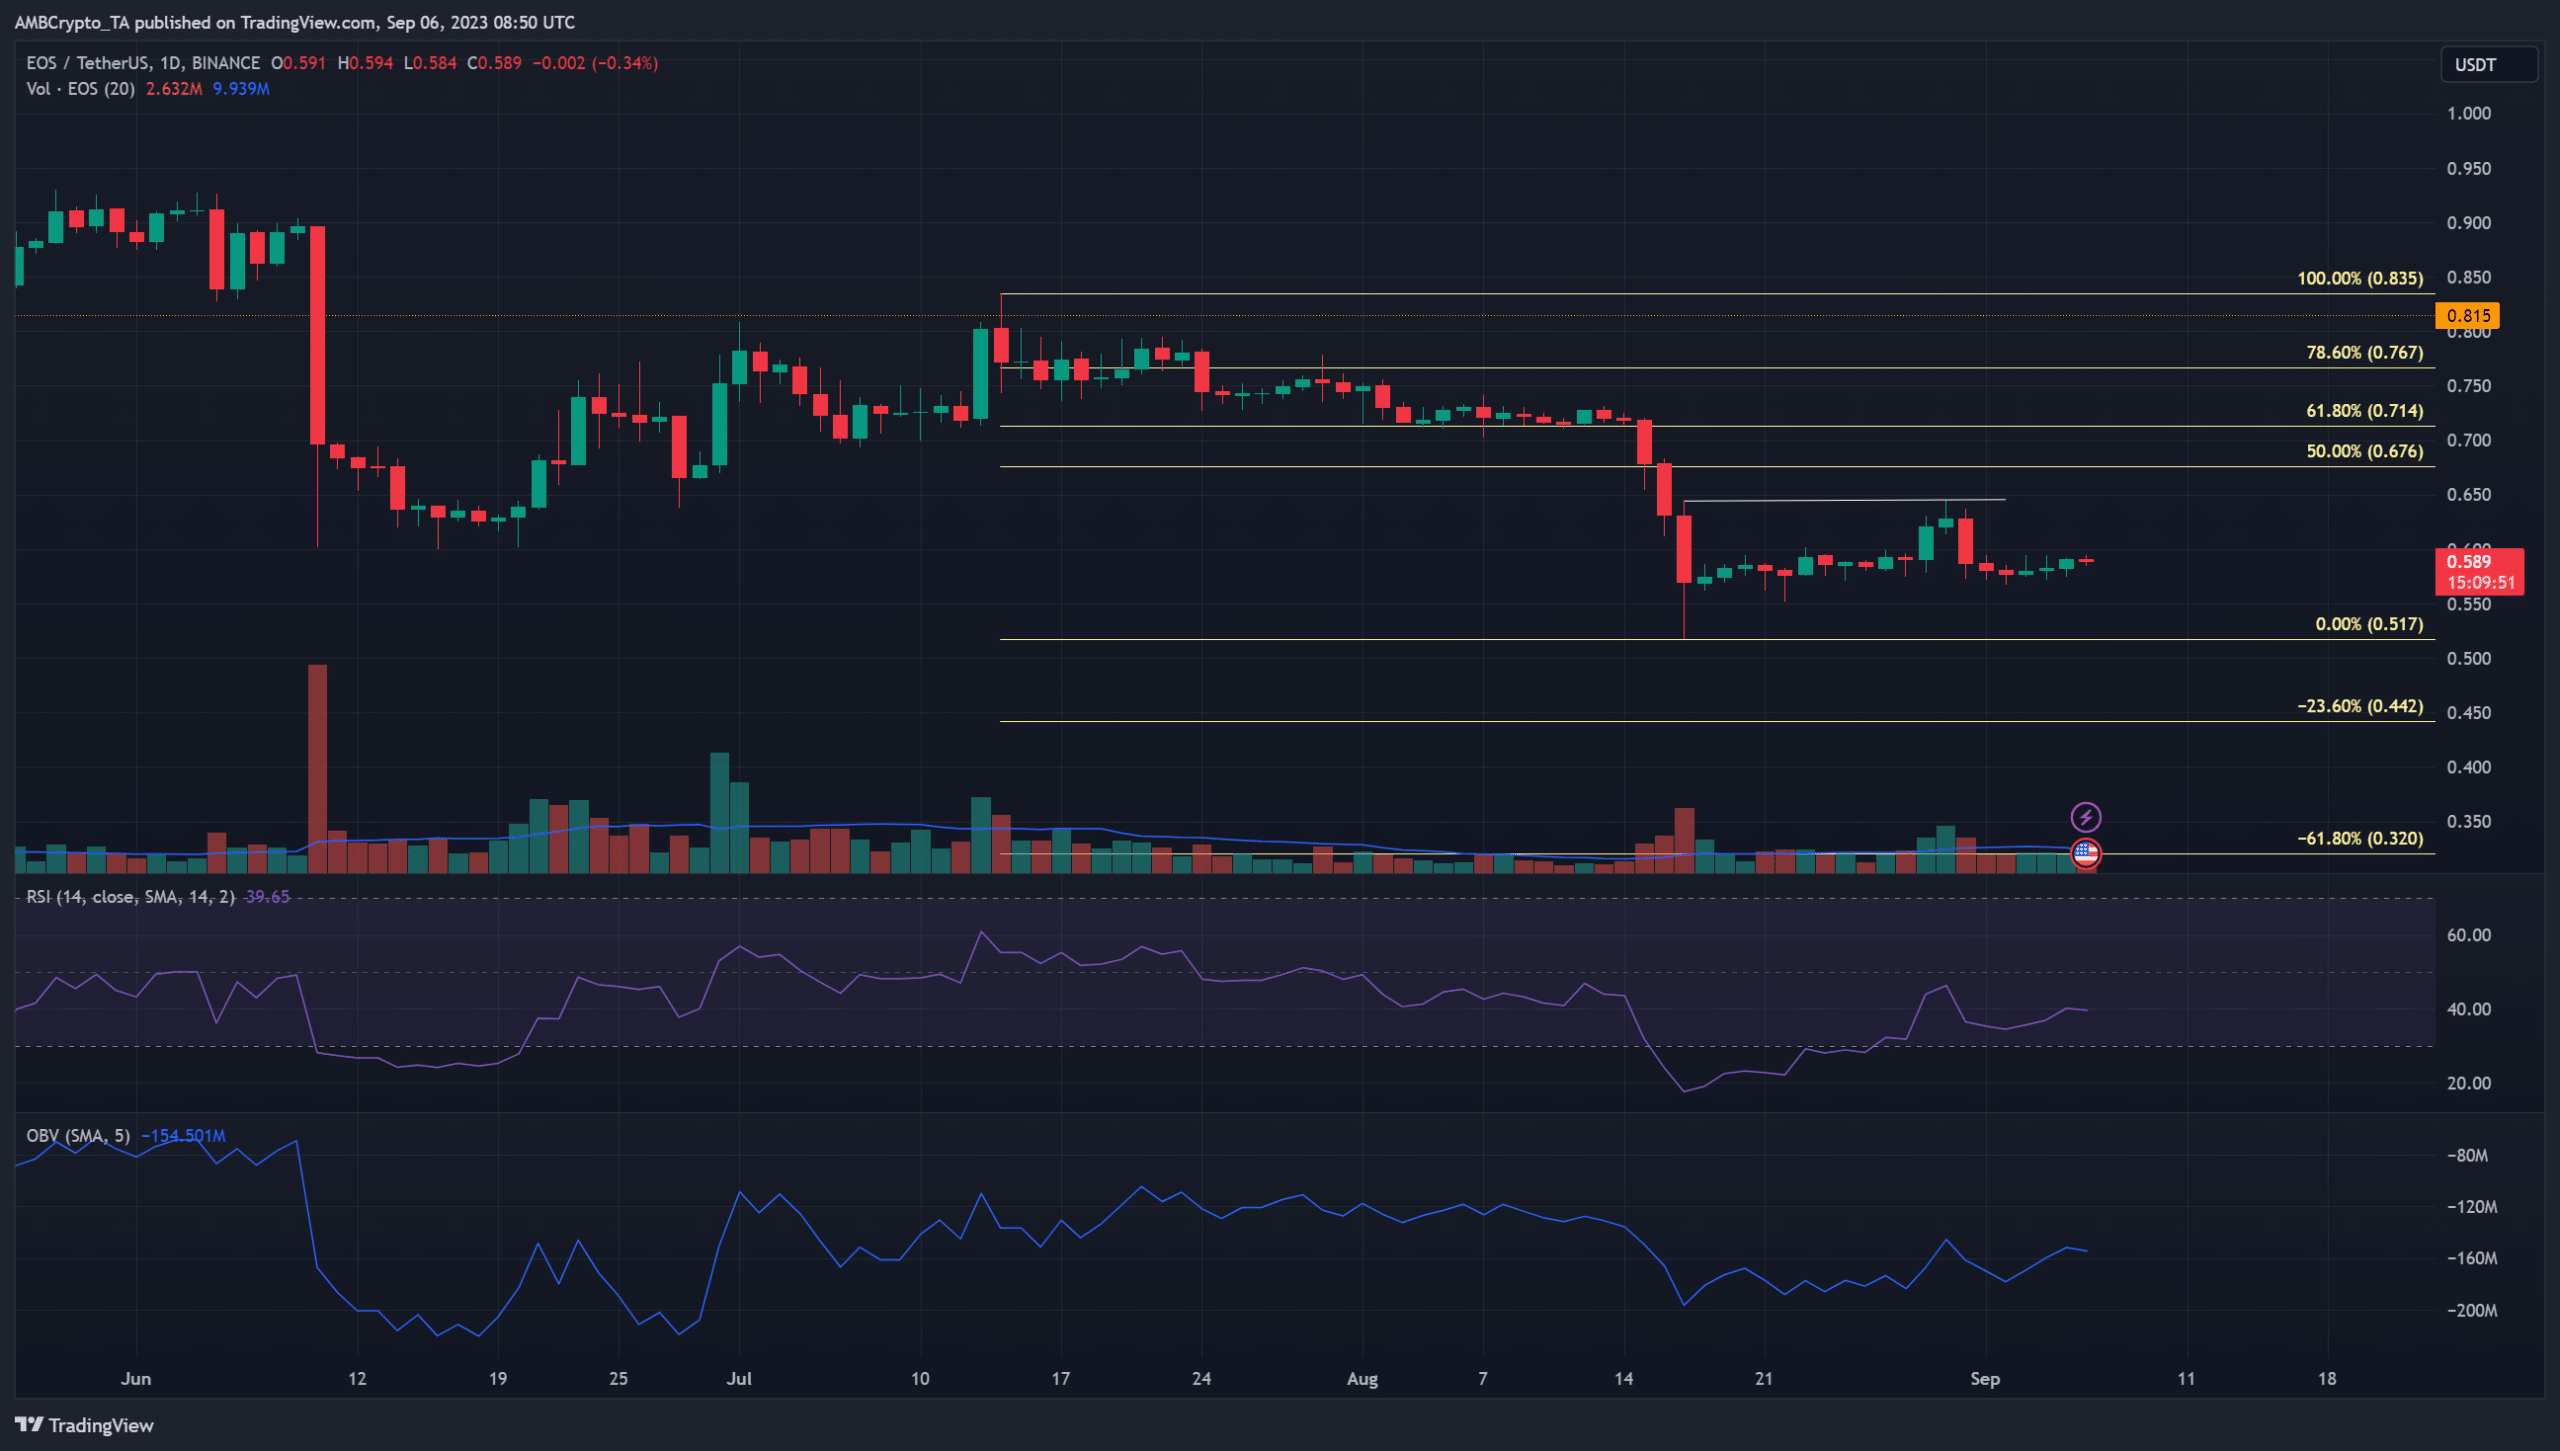2560x1451 pixels.
Task: Click the 0.900 price axis value
Action: tap(2469, 223)
